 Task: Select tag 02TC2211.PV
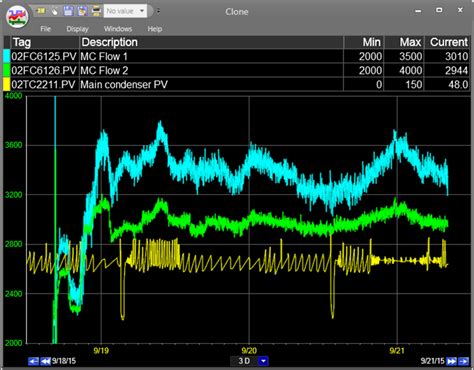click(43, 84)
